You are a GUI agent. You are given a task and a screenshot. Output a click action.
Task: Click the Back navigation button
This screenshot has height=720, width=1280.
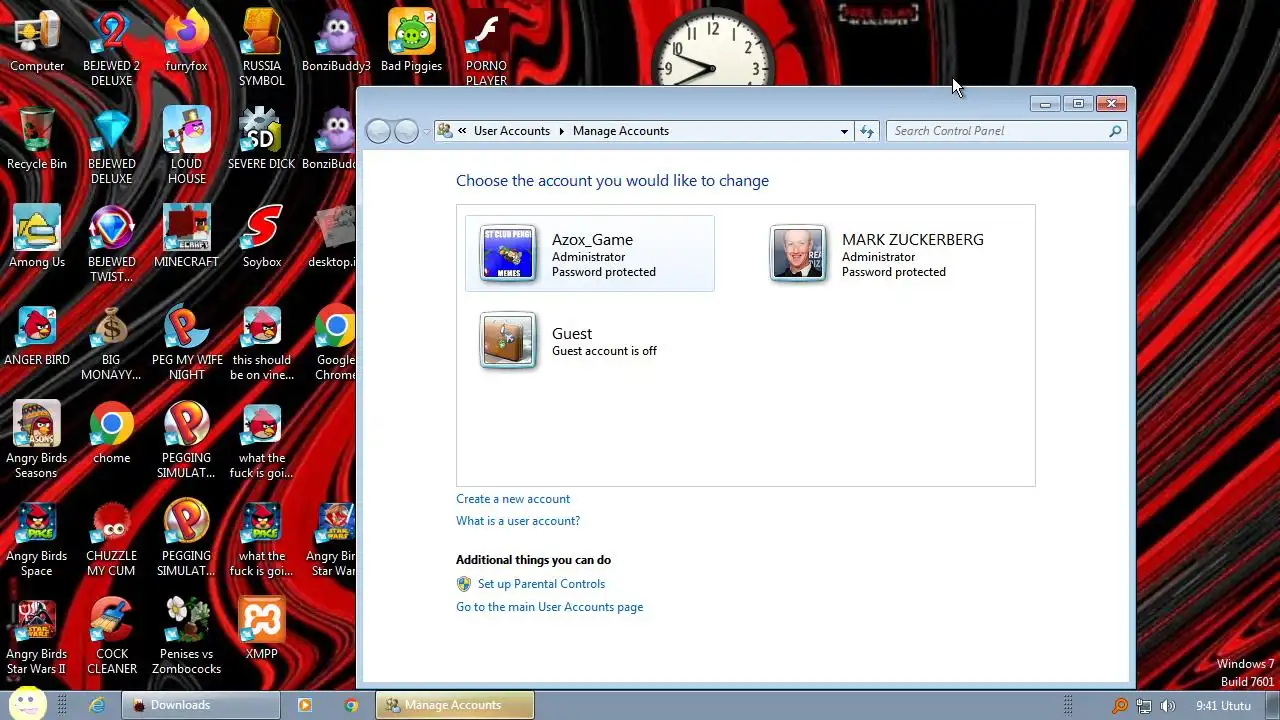pyautogui.click(x=378, y=131)
